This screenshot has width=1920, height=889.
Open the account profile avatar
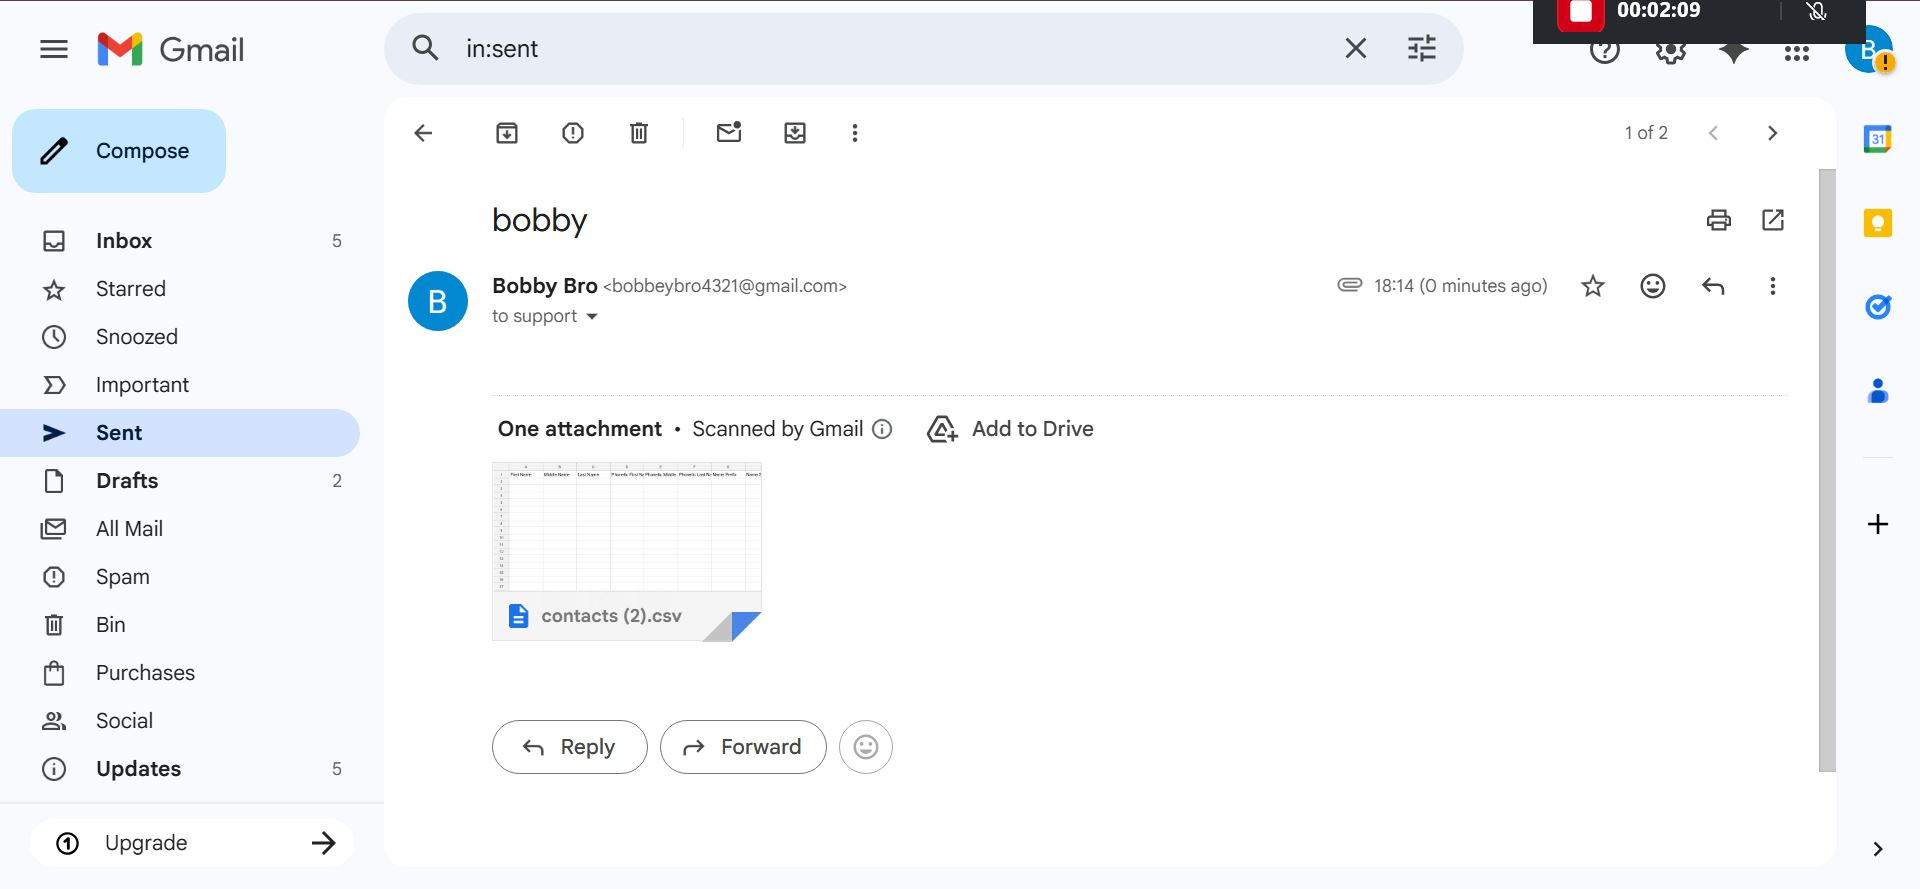click(x=1868, y=51)
